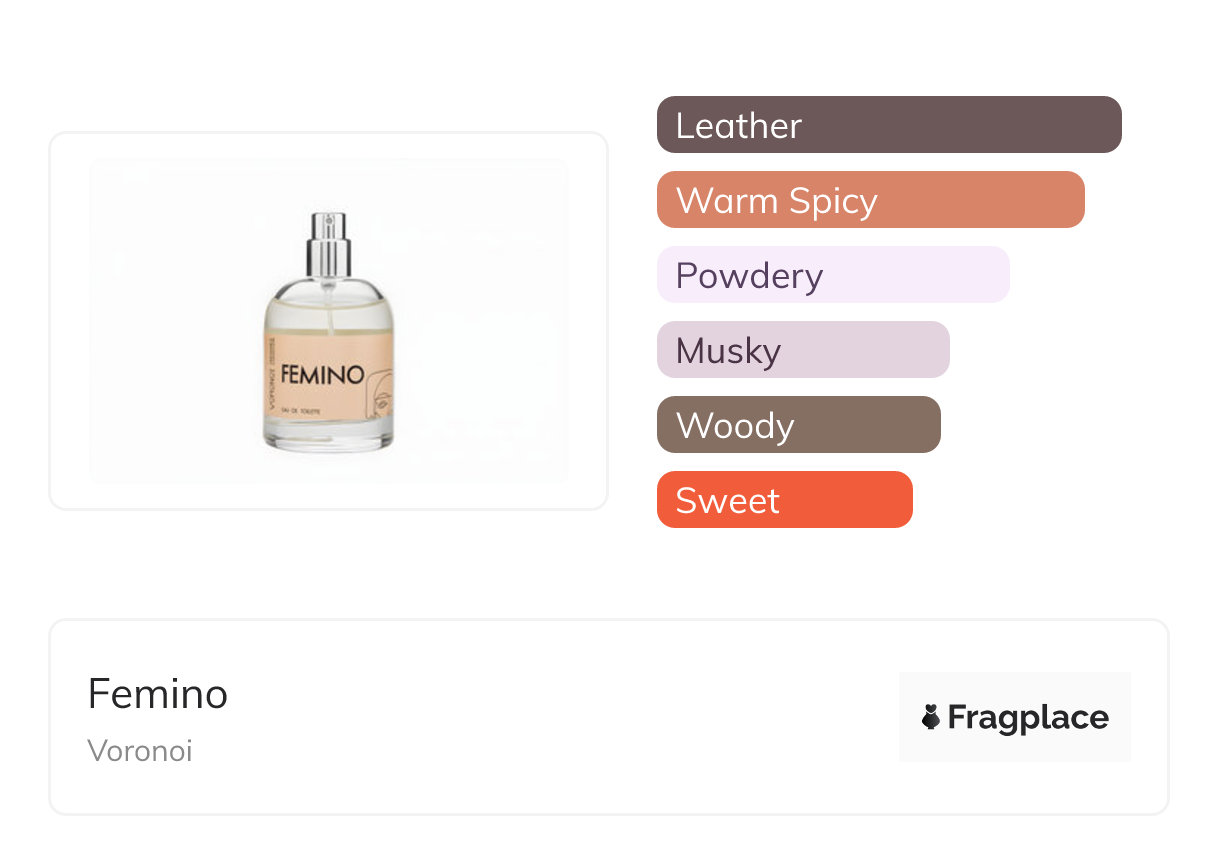Select the Leather accord bar
This screenshot has height=864, width=1218.
(888, 125)
